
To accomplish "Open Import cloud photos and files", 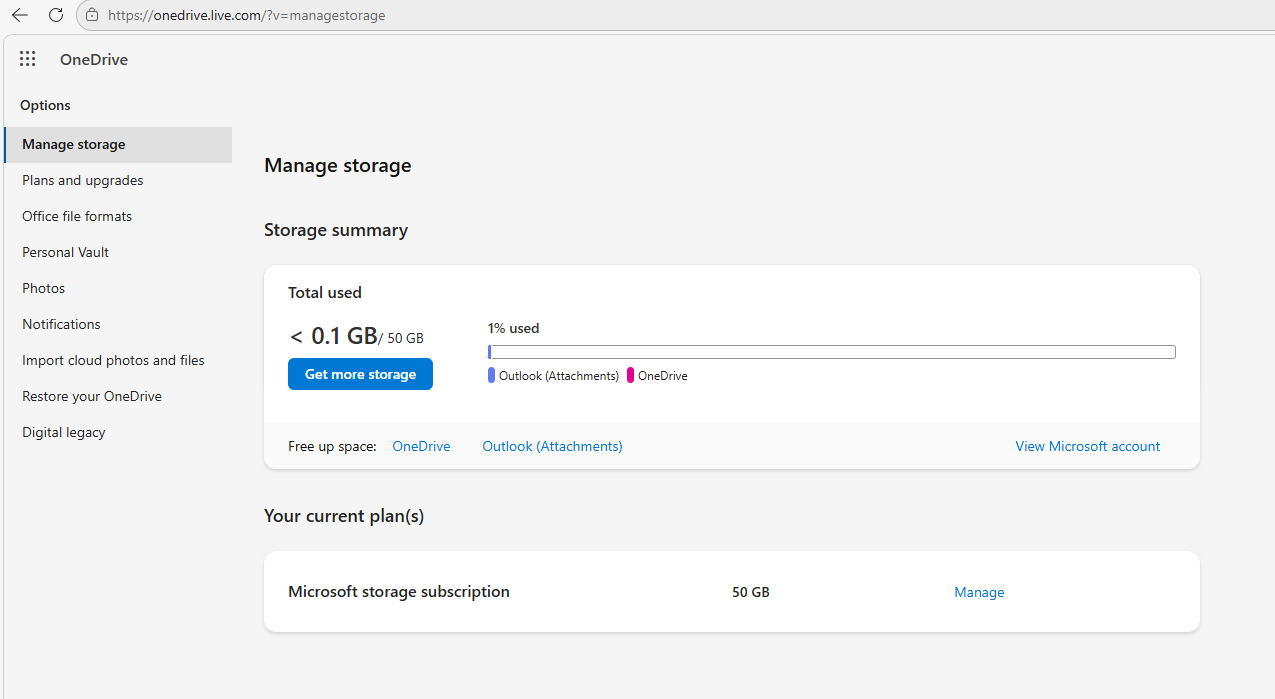I will (x=114, y=360).
